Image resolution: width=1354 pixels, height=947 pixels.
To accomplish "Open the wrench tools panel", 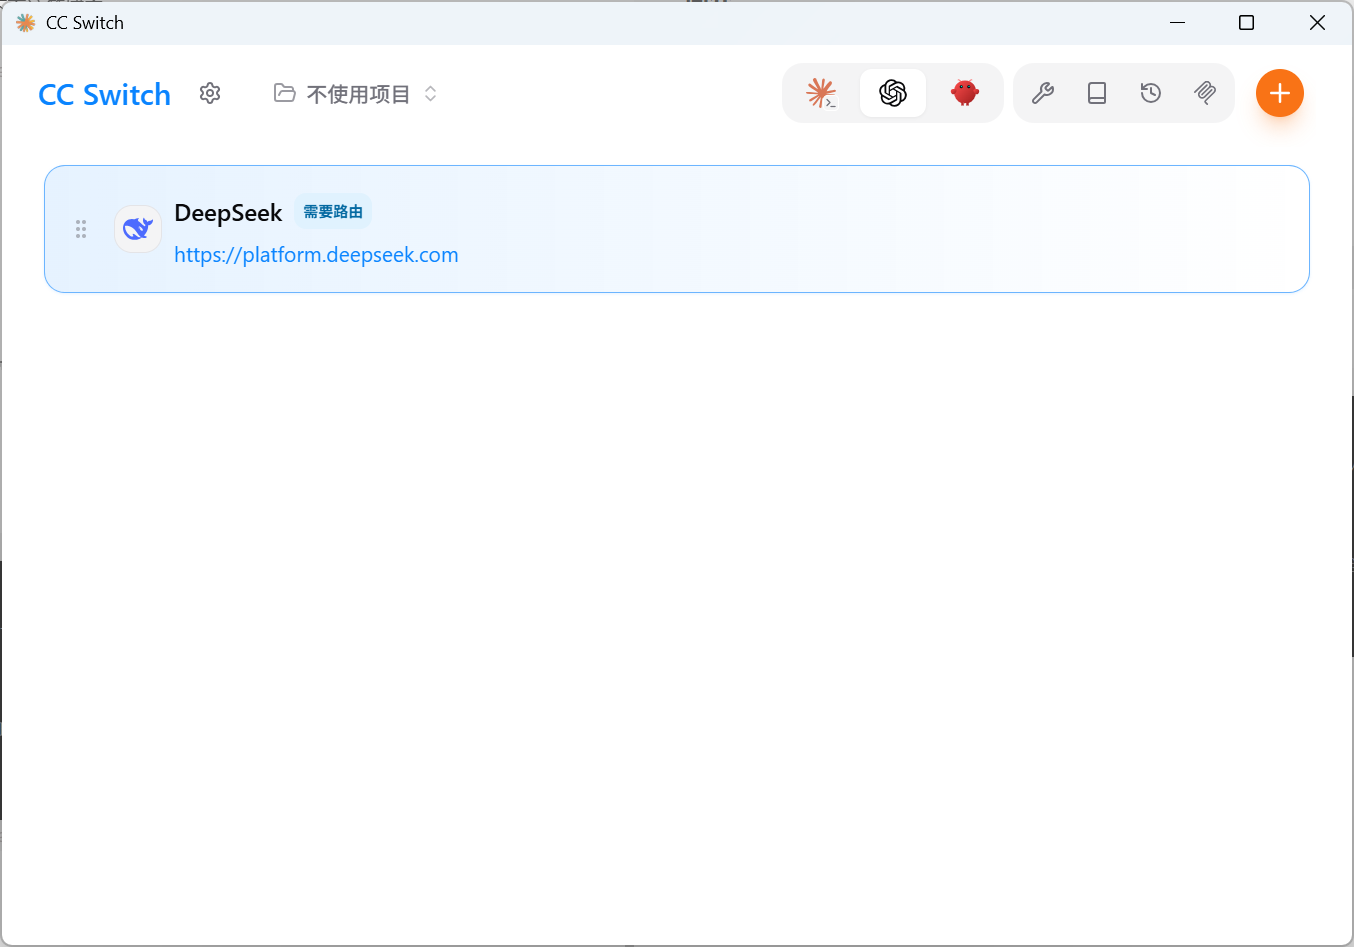I will click(1043, 93).
